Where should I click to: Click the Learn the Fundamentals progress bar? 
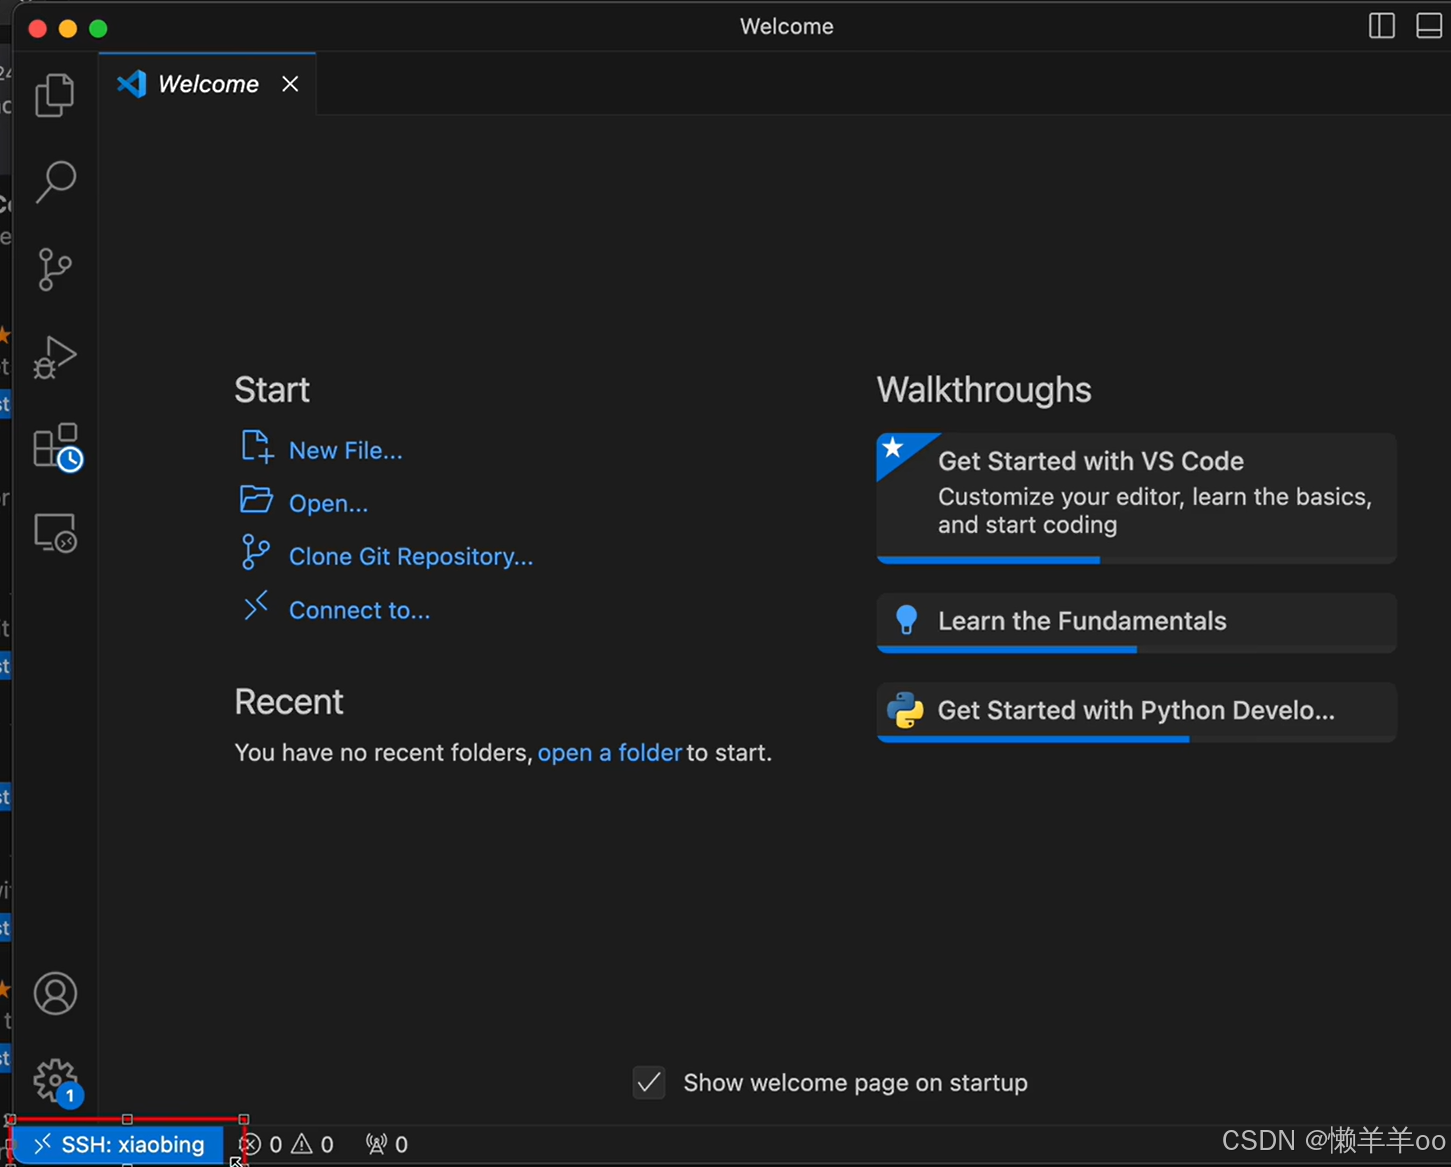(1136, 650)
